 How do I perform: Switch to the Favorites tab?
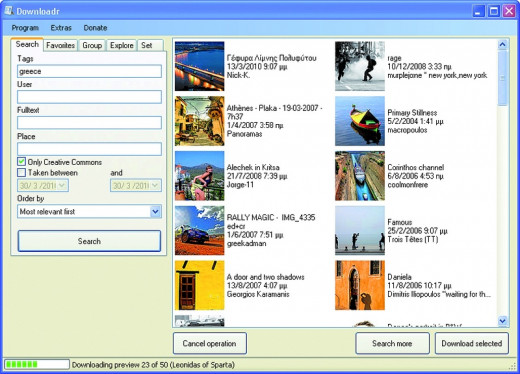pos(60,45)
